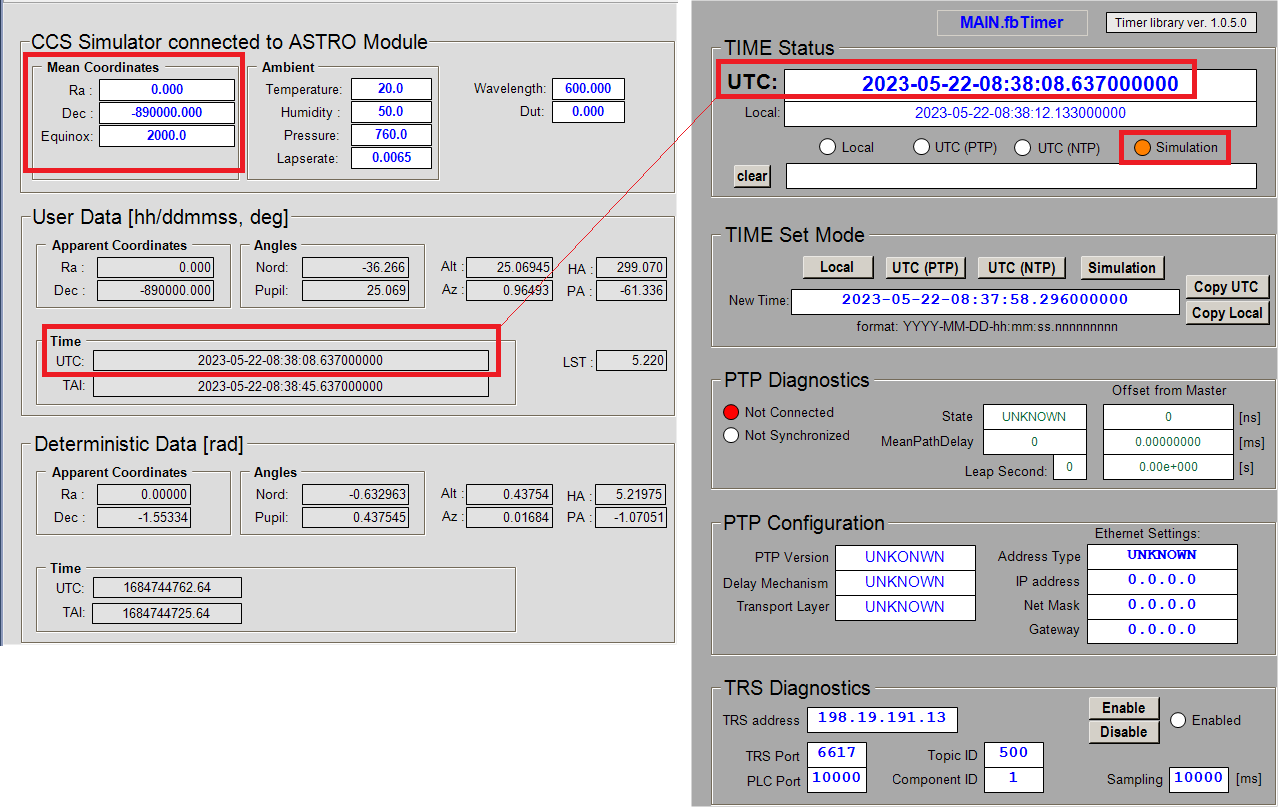Click the TRS address field
Image resolution: width=1280 pixels, height=810 pixels.
pos(882,719)
